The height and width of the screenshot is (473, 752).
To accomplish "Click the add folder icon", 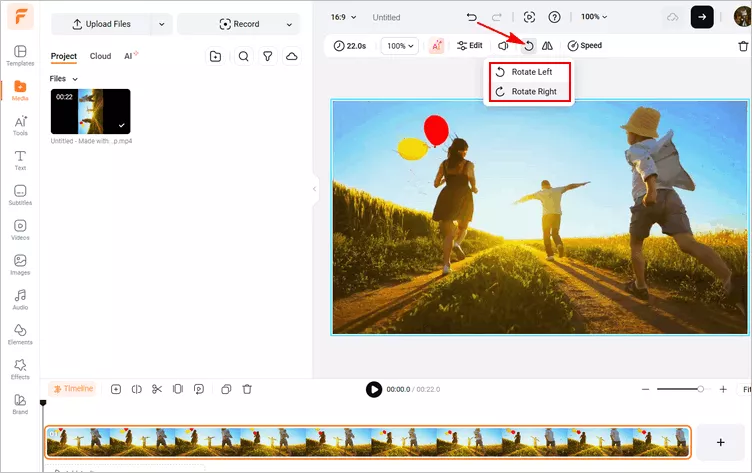I will 215,57.
